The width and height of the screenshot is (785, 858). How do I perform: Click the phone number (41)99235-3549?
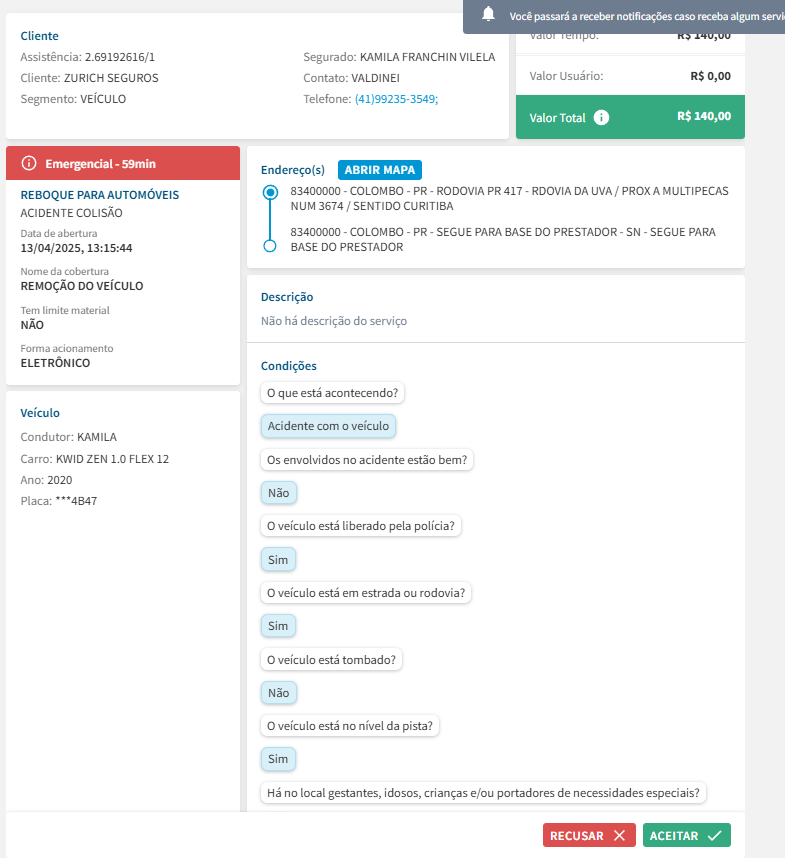pos(396,99)
